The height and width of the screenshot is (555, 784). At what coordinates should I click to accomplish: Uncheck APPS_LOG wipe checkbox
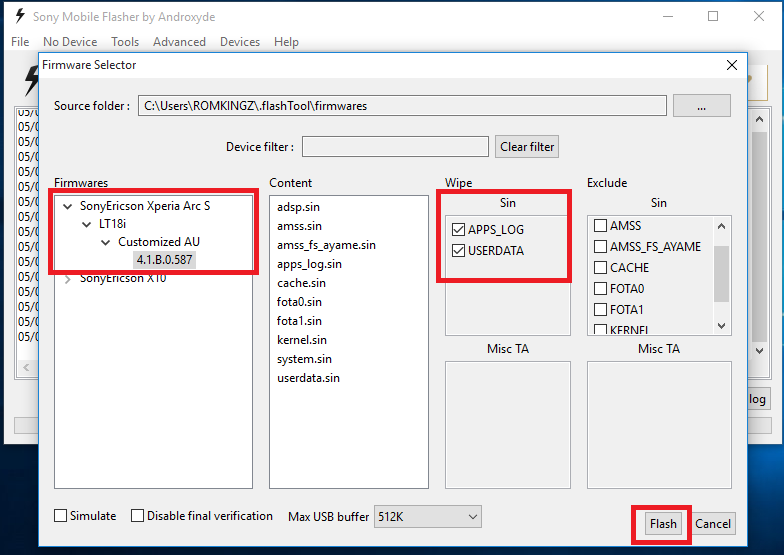tap(458, 230)
